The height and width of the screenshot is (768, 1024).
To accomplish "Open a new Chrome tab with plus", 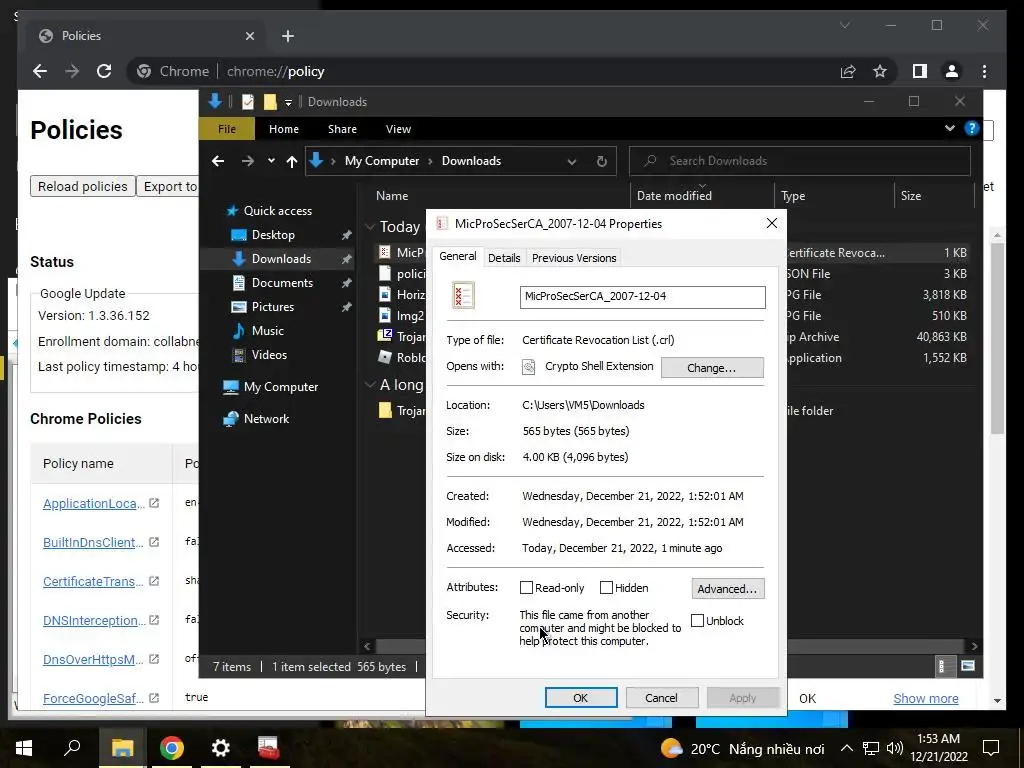I will 288,36.
